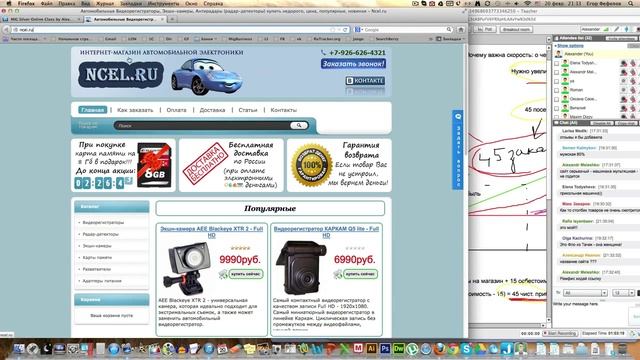Tick the checkbox next to attendee pit
640x360 pixels.
click(556, 81)
